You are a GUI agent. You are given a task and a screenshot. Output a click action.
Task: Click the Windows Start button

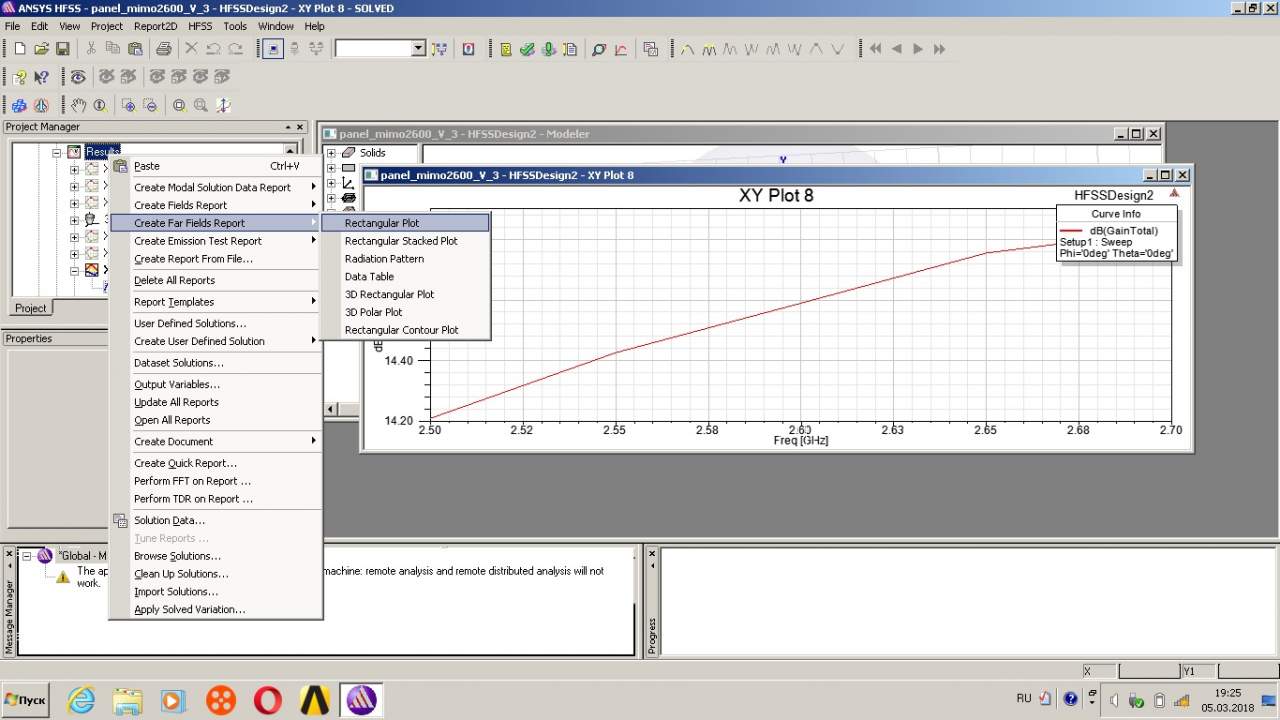coord(26,700)
